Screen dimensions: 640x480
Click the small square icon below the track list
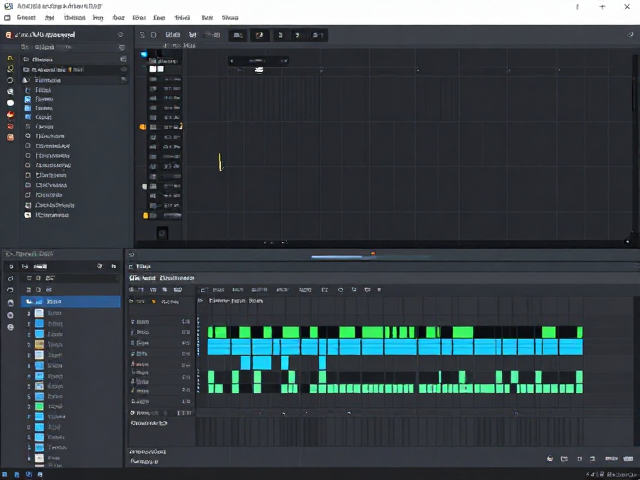[162, 233]
